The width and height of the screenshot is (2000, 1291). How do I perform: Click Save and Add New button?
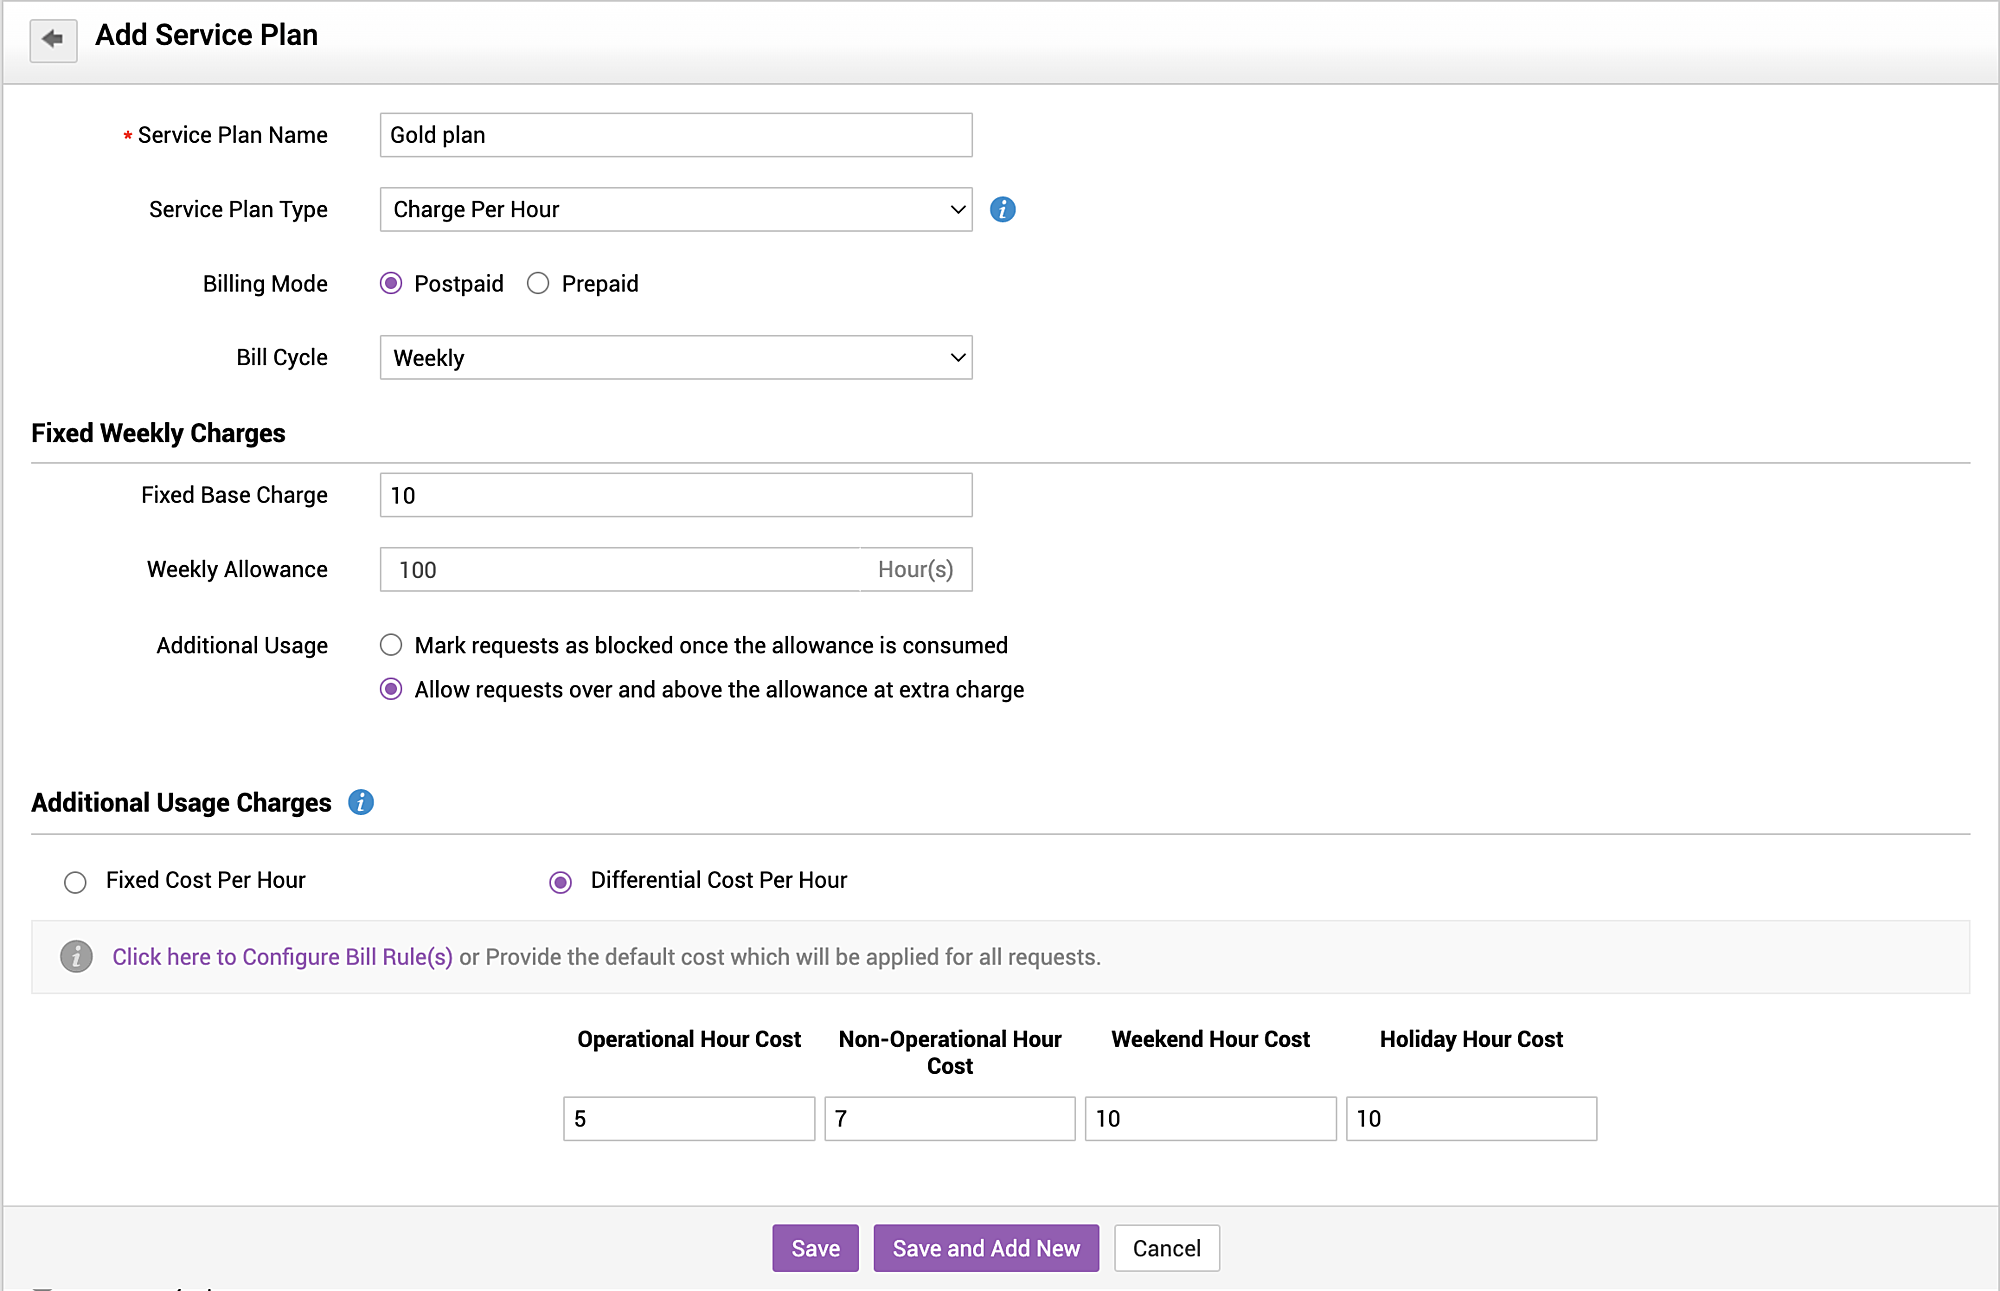click(985, 1248)
